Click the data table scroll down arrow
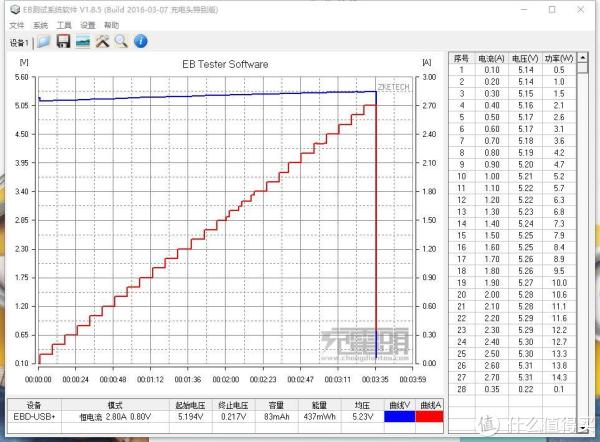This screenshot has height=442, width=600. (x=582, y=428)
